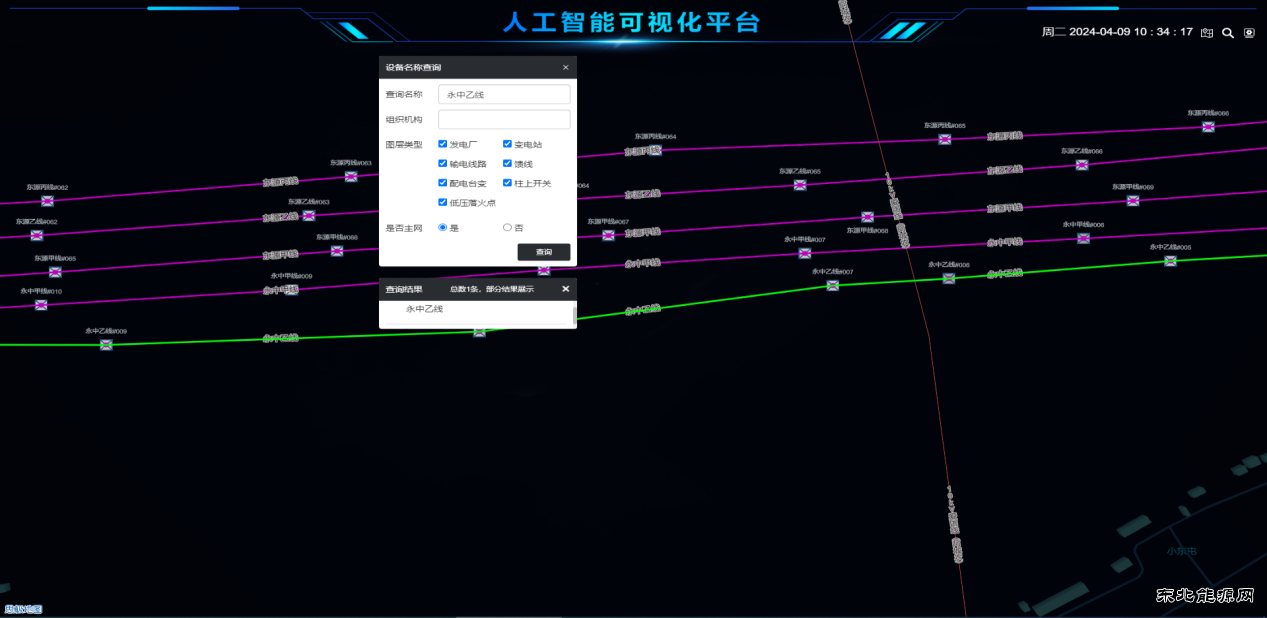This screenshot has height=618, width=1267.
Task: Select tower marker 东源甲线#069
Action: coord(1133,200)
